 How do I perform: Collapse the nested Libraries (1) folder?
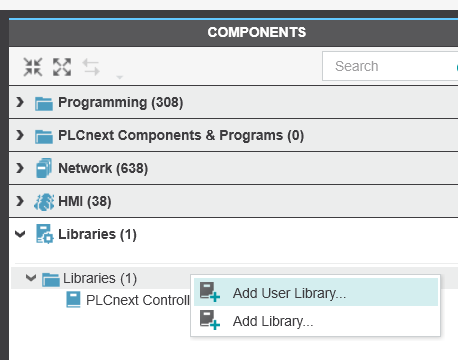(x=31, y=278)
